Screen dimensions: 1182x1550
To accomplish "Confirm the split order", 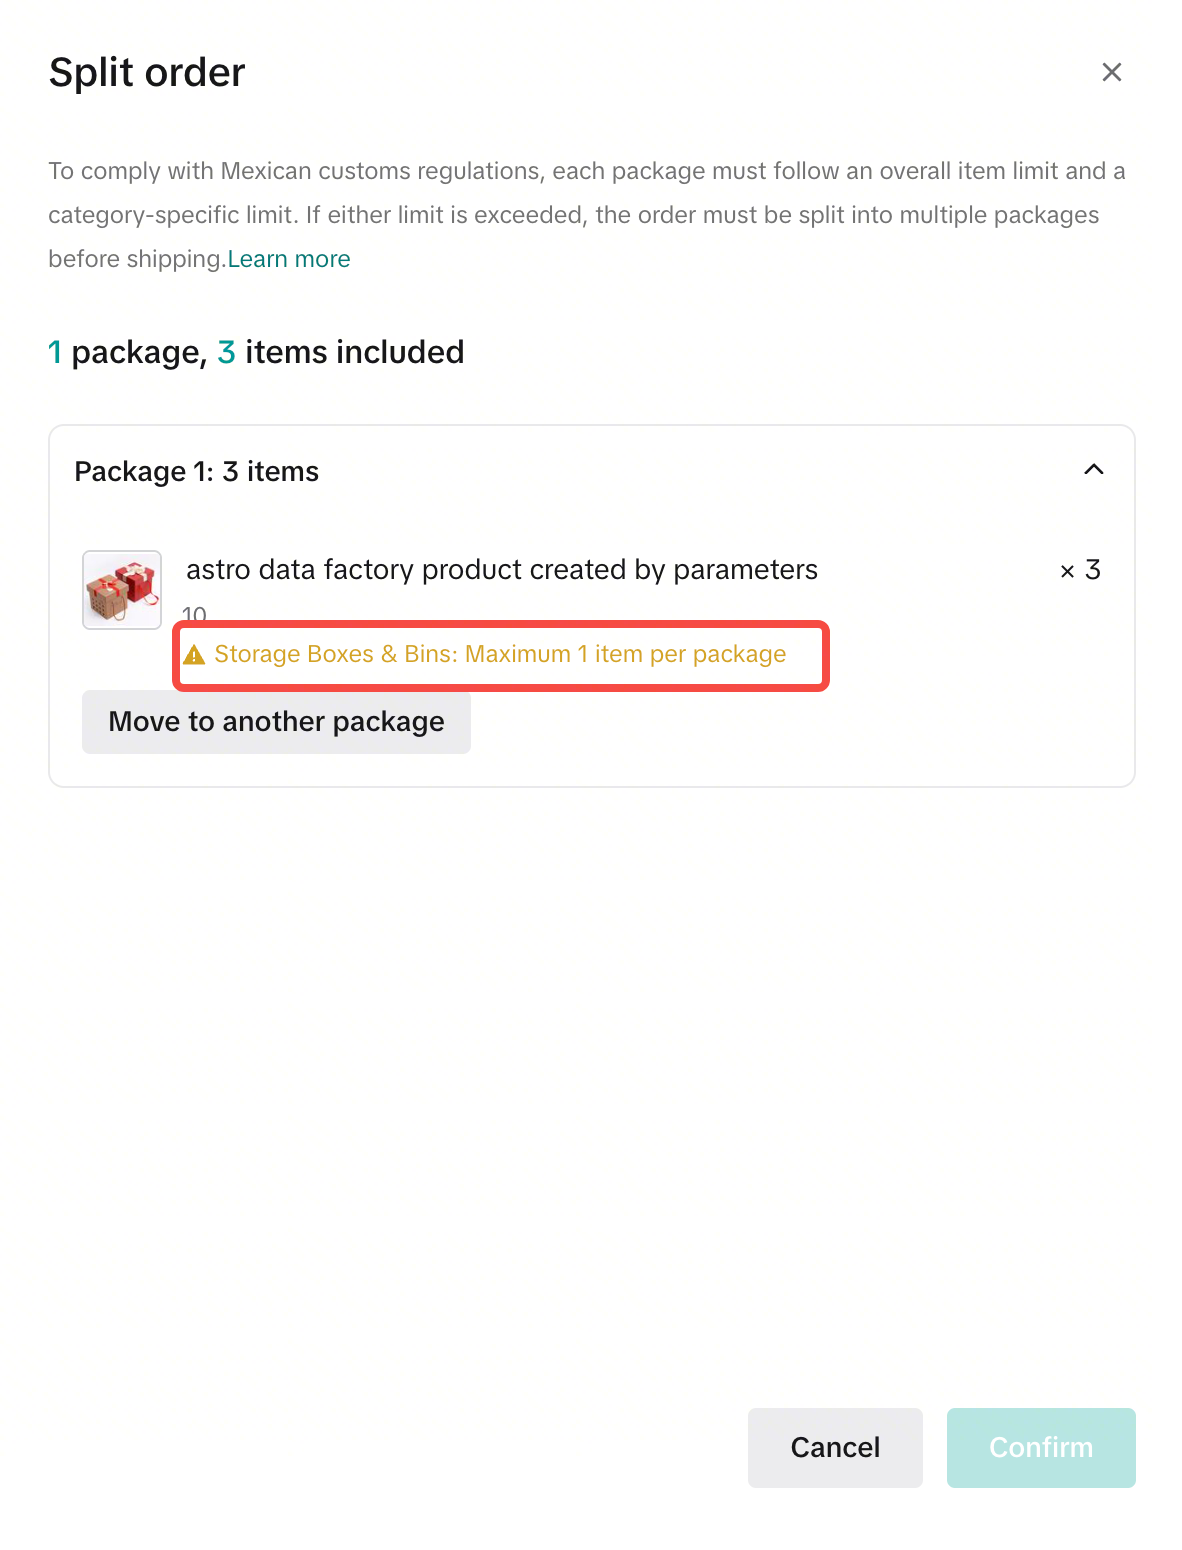I will pyautogui.click(x=1040, y=1447).
